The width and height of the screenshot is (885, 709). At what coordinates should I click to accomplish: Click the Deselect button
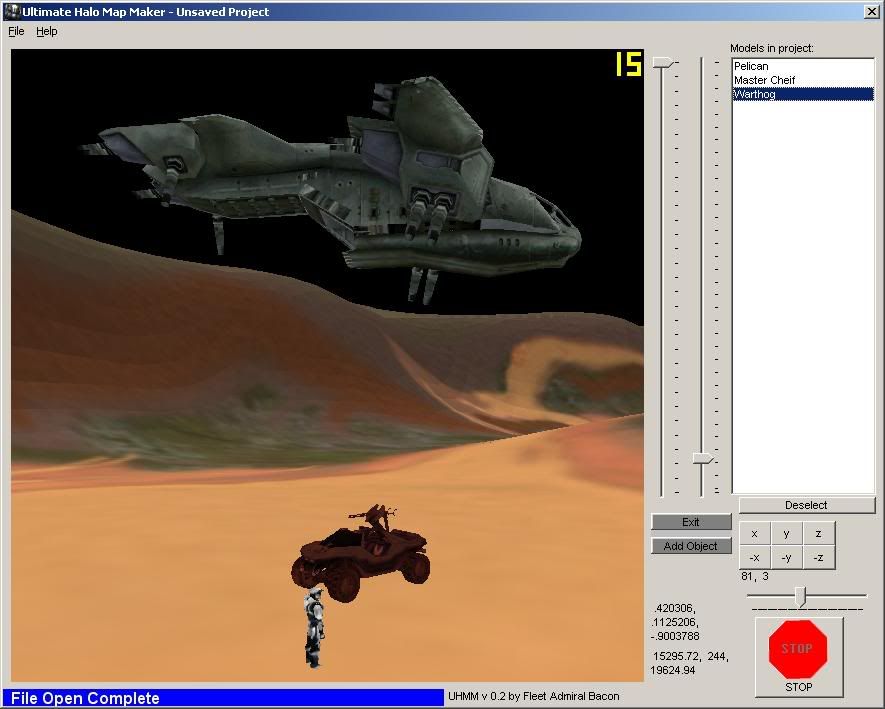pos(807,505)
